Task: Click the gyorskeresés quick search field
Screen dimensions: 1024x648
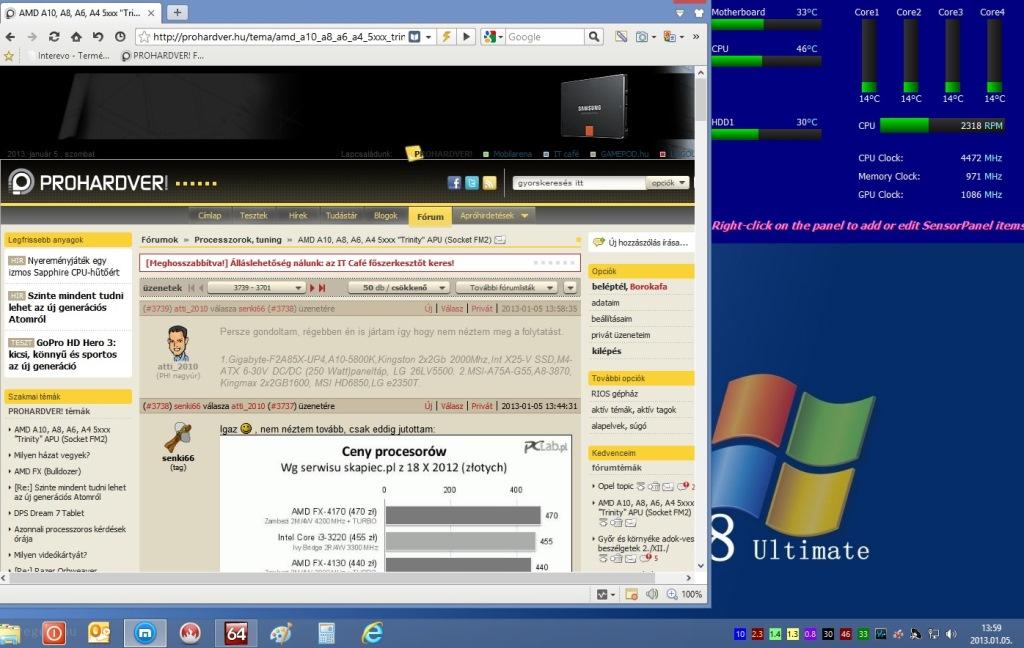Action: (x=579, y=183)
